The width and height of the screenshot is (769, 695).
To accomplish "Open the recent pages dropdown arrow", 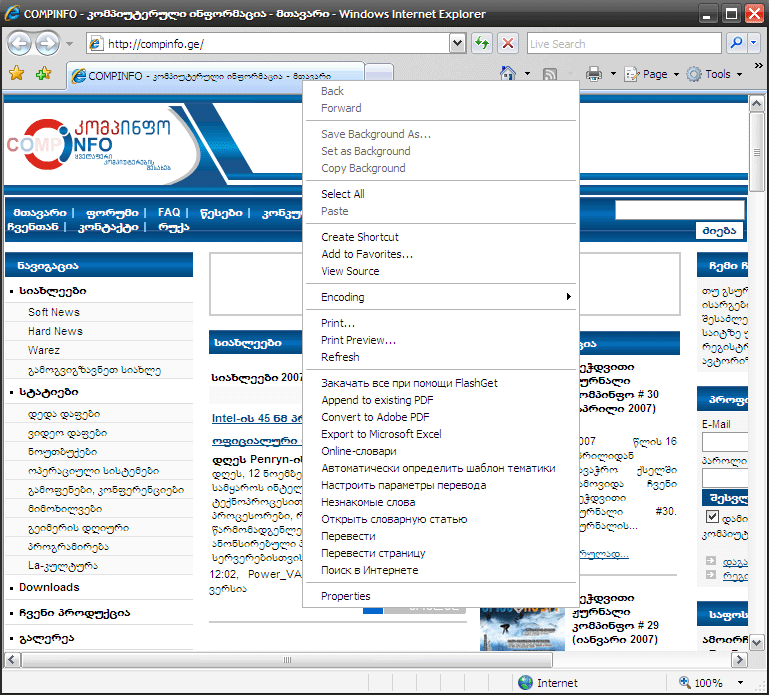I will 69,44.
